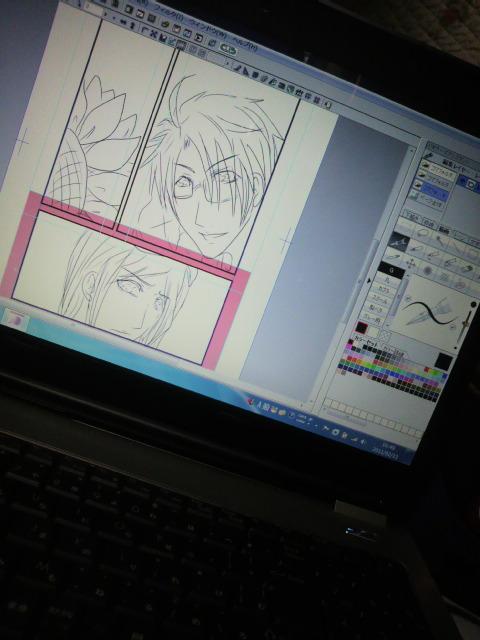Image resolution: width=480 pixels, height=640 pixels.
Task: Choose the G pen from pen list
Action: coord(391,270)
